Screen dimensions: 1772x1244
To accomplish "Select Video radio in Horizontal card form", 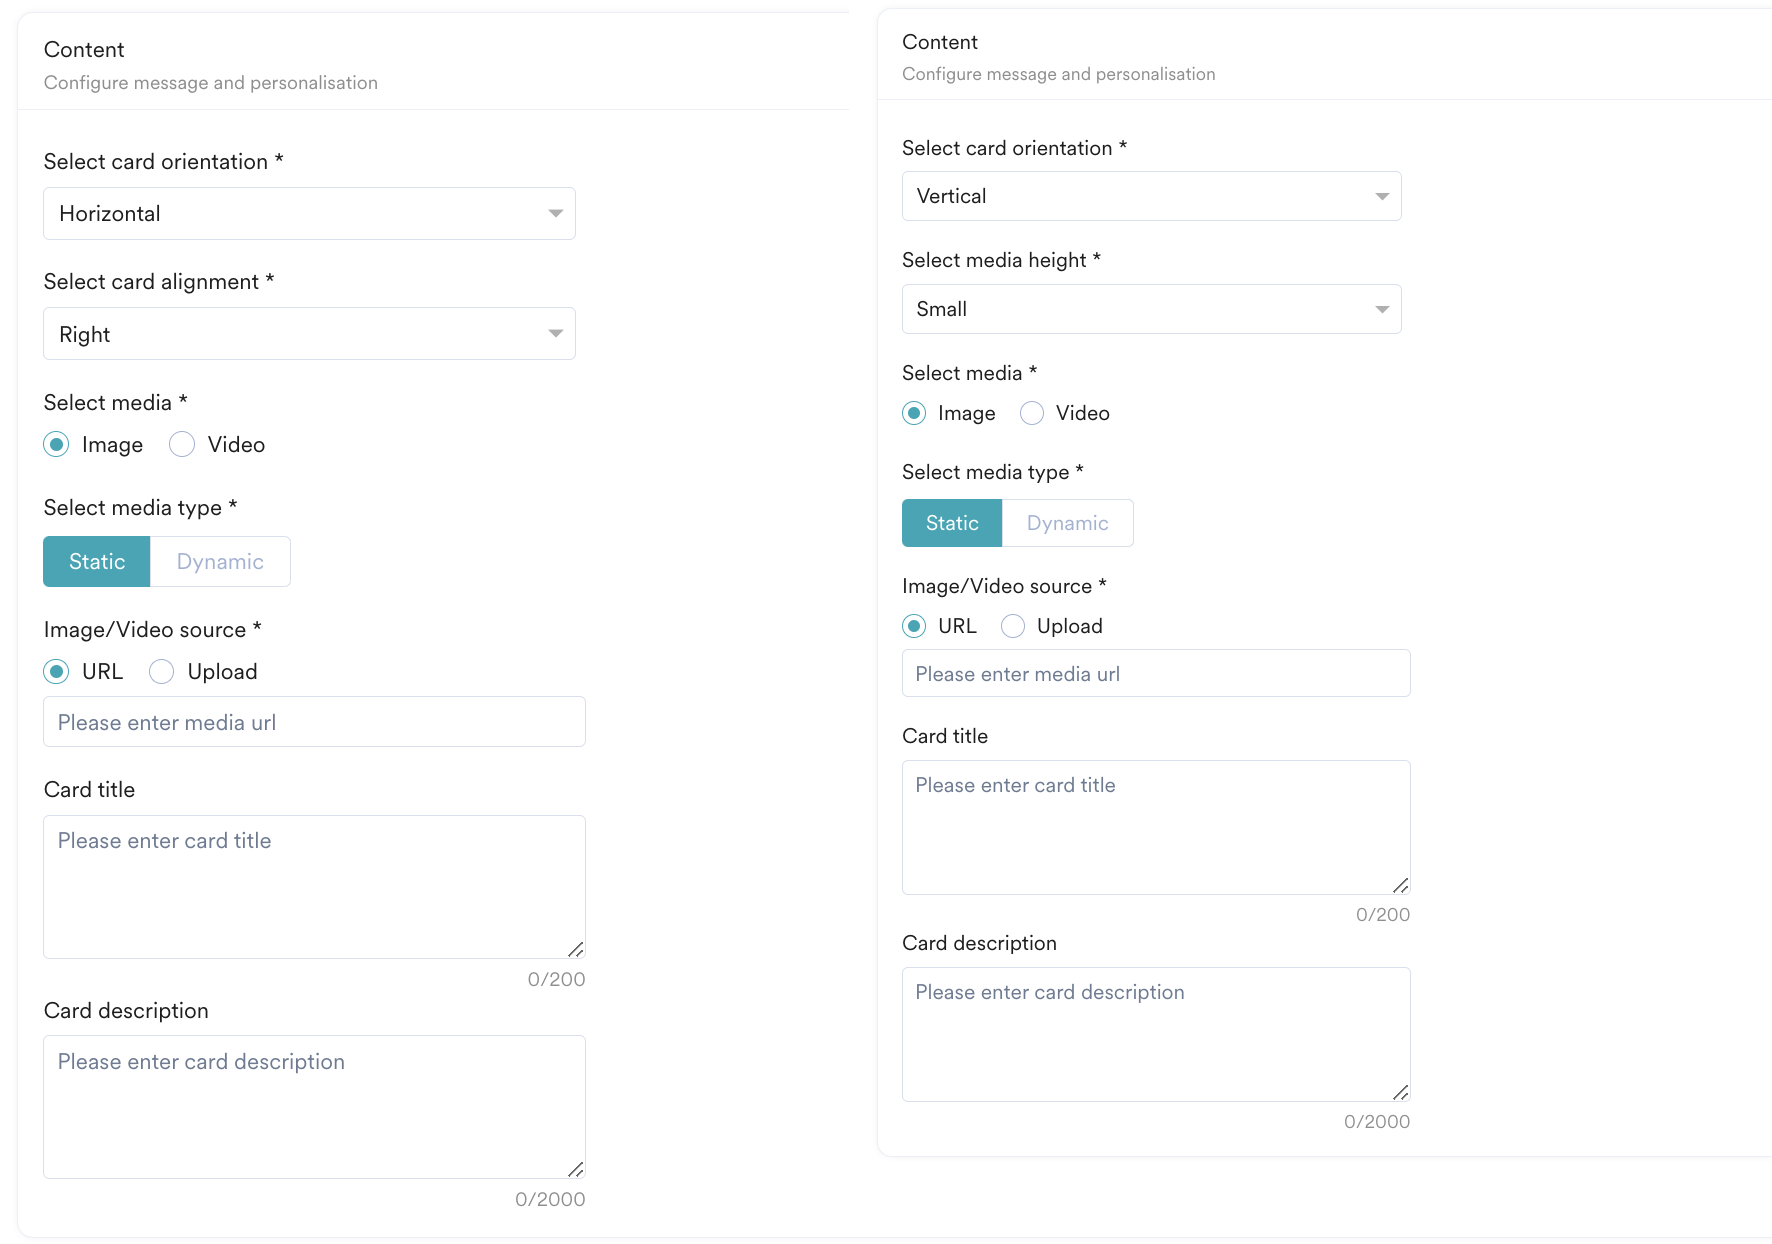I will click(182, 445).
